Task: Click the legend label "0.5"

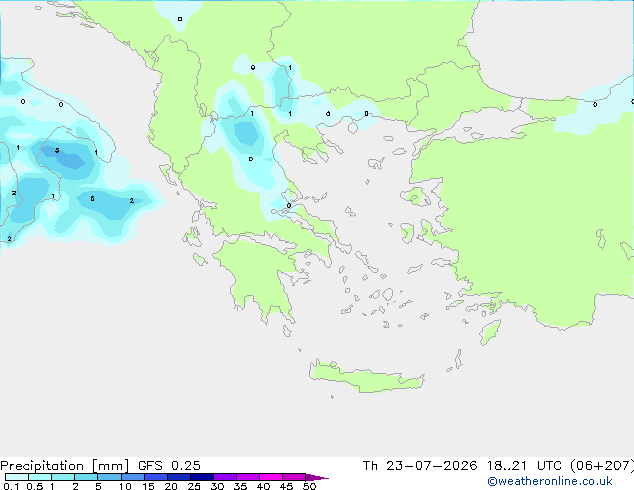Action: 34,486
